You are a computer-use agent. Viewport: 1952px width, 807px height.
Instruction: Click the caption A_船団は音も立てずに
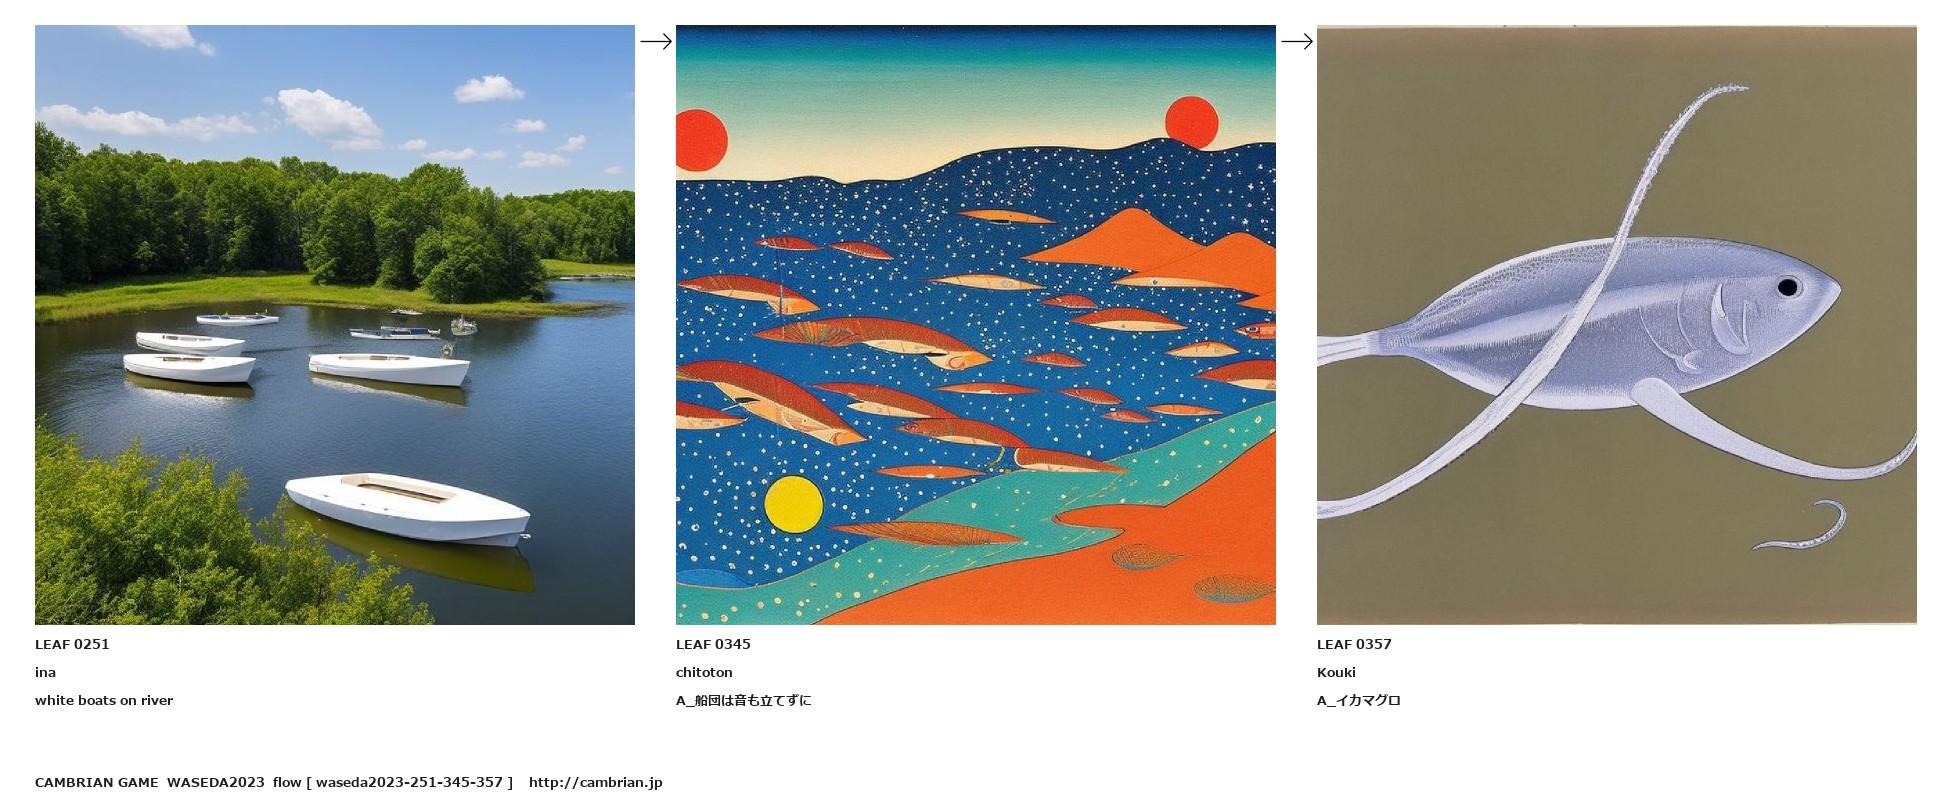click(x=744, y=700)
